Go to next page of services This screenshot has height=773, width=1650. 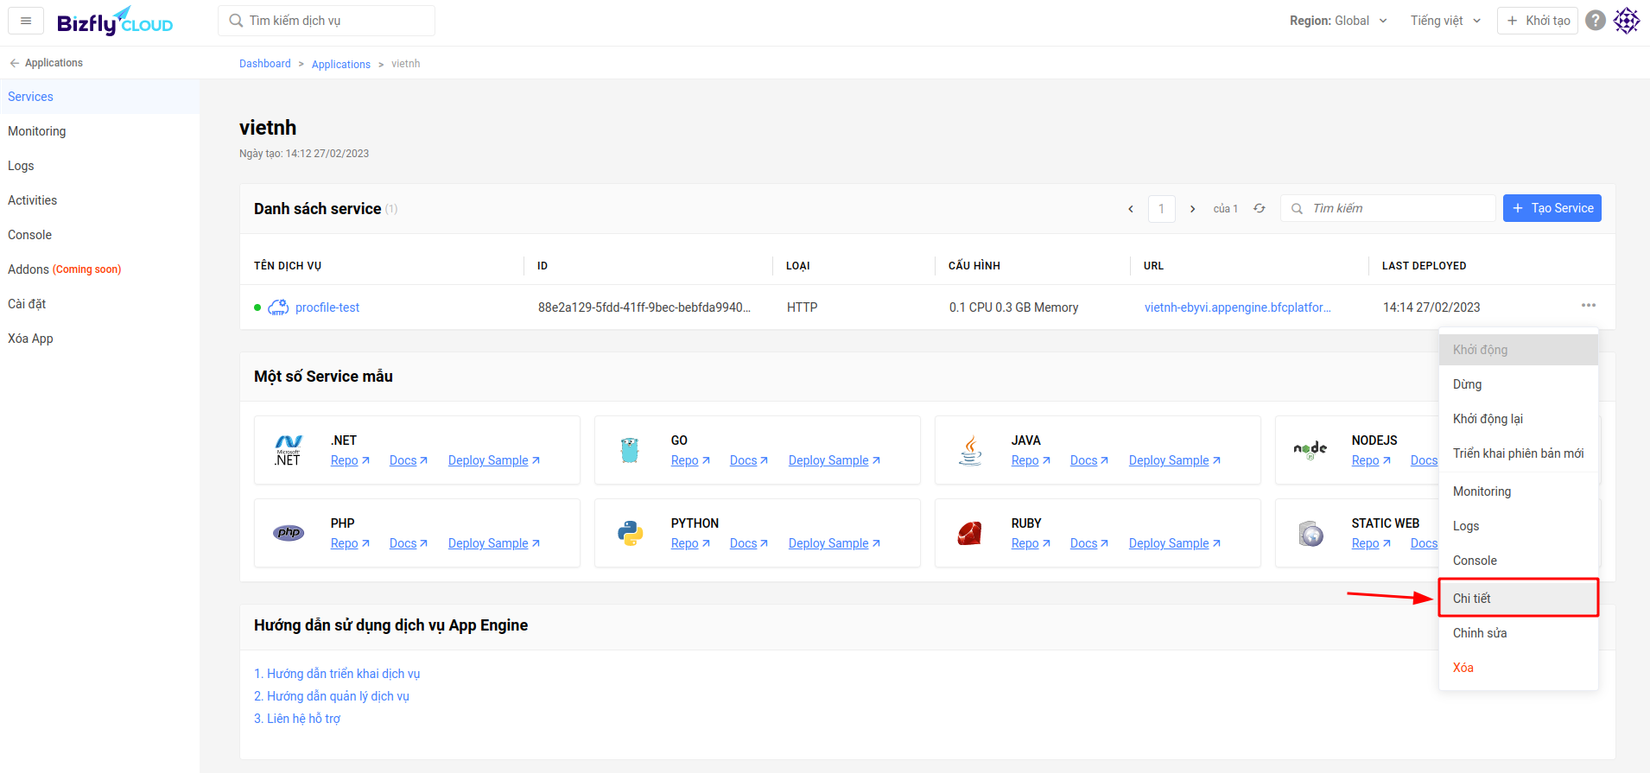pyautogui.click(x=1192, y=209)
